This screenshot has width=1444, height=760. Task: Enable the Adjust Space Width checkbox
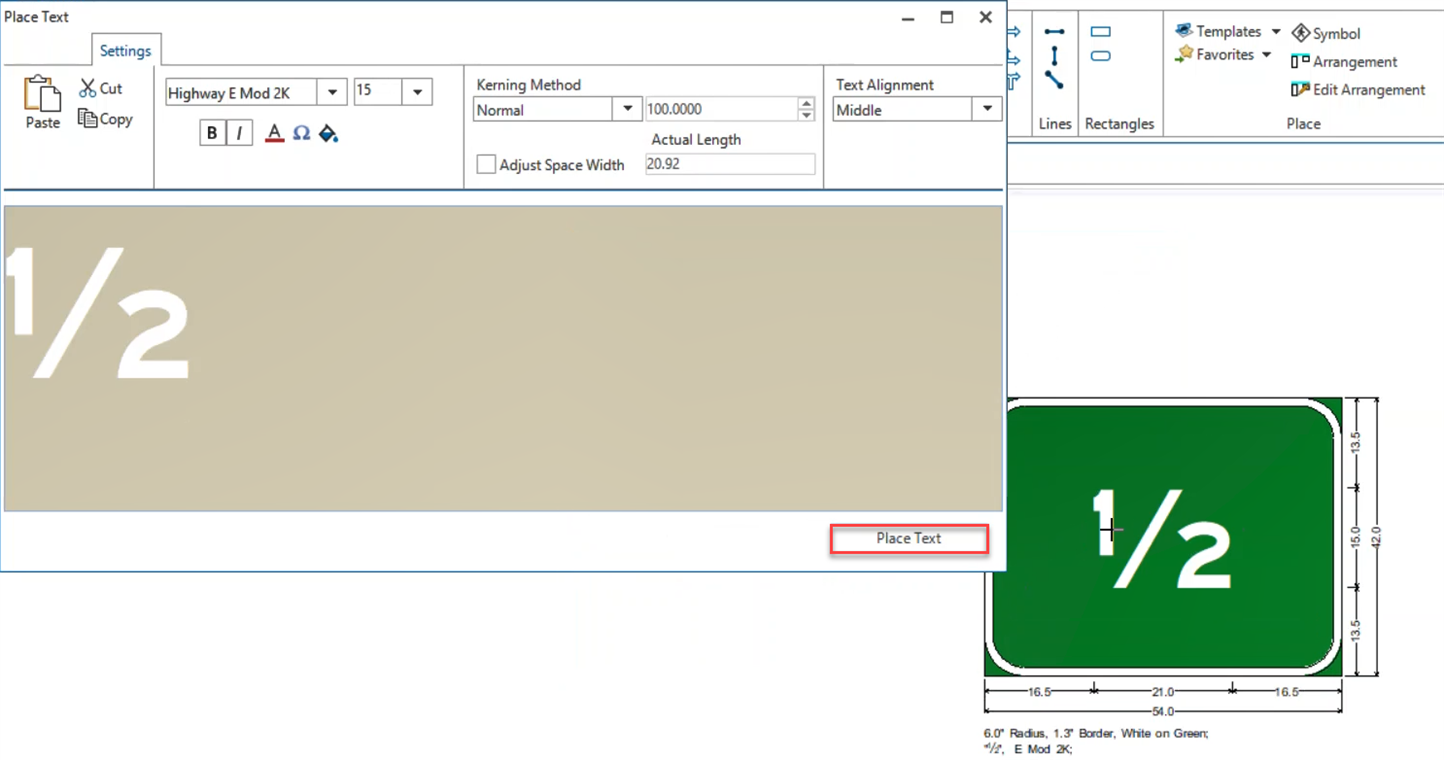pos(486,165)
